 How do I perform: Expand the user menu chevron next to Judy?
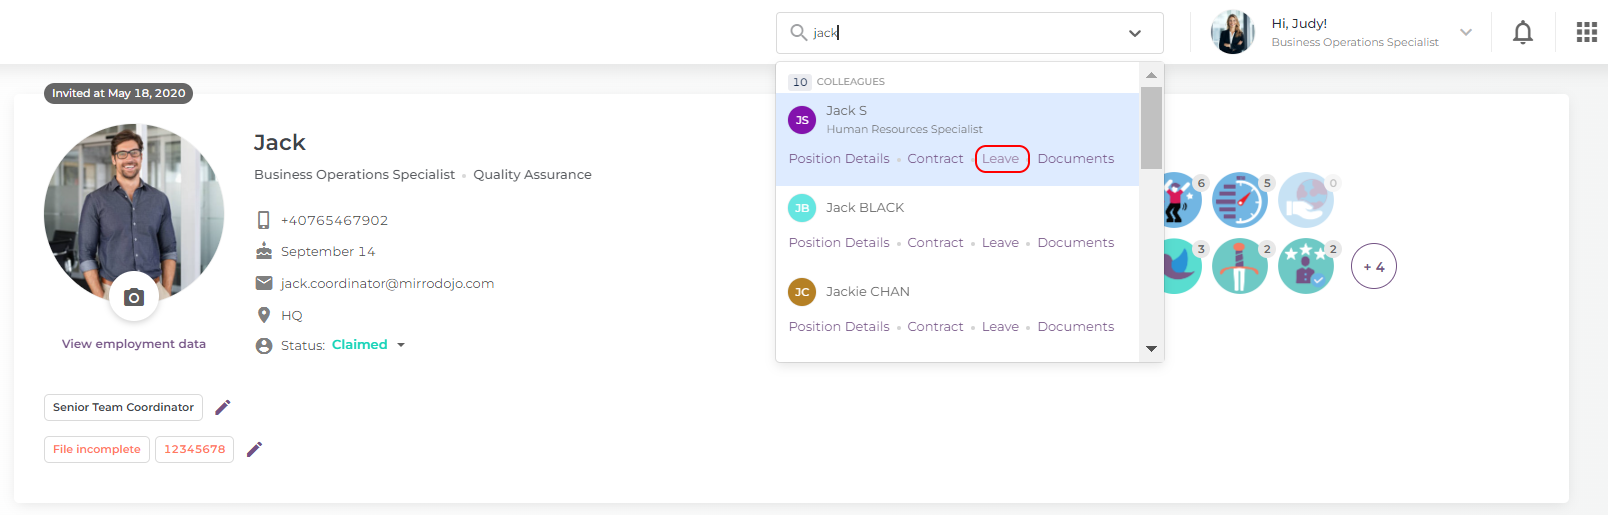coord(1466,32)
